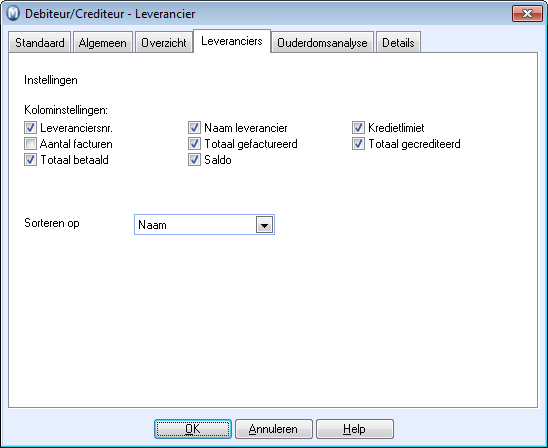Select the Overzicht tab
This screenshot has height=448, width=548.
click(x=164, y=43)
